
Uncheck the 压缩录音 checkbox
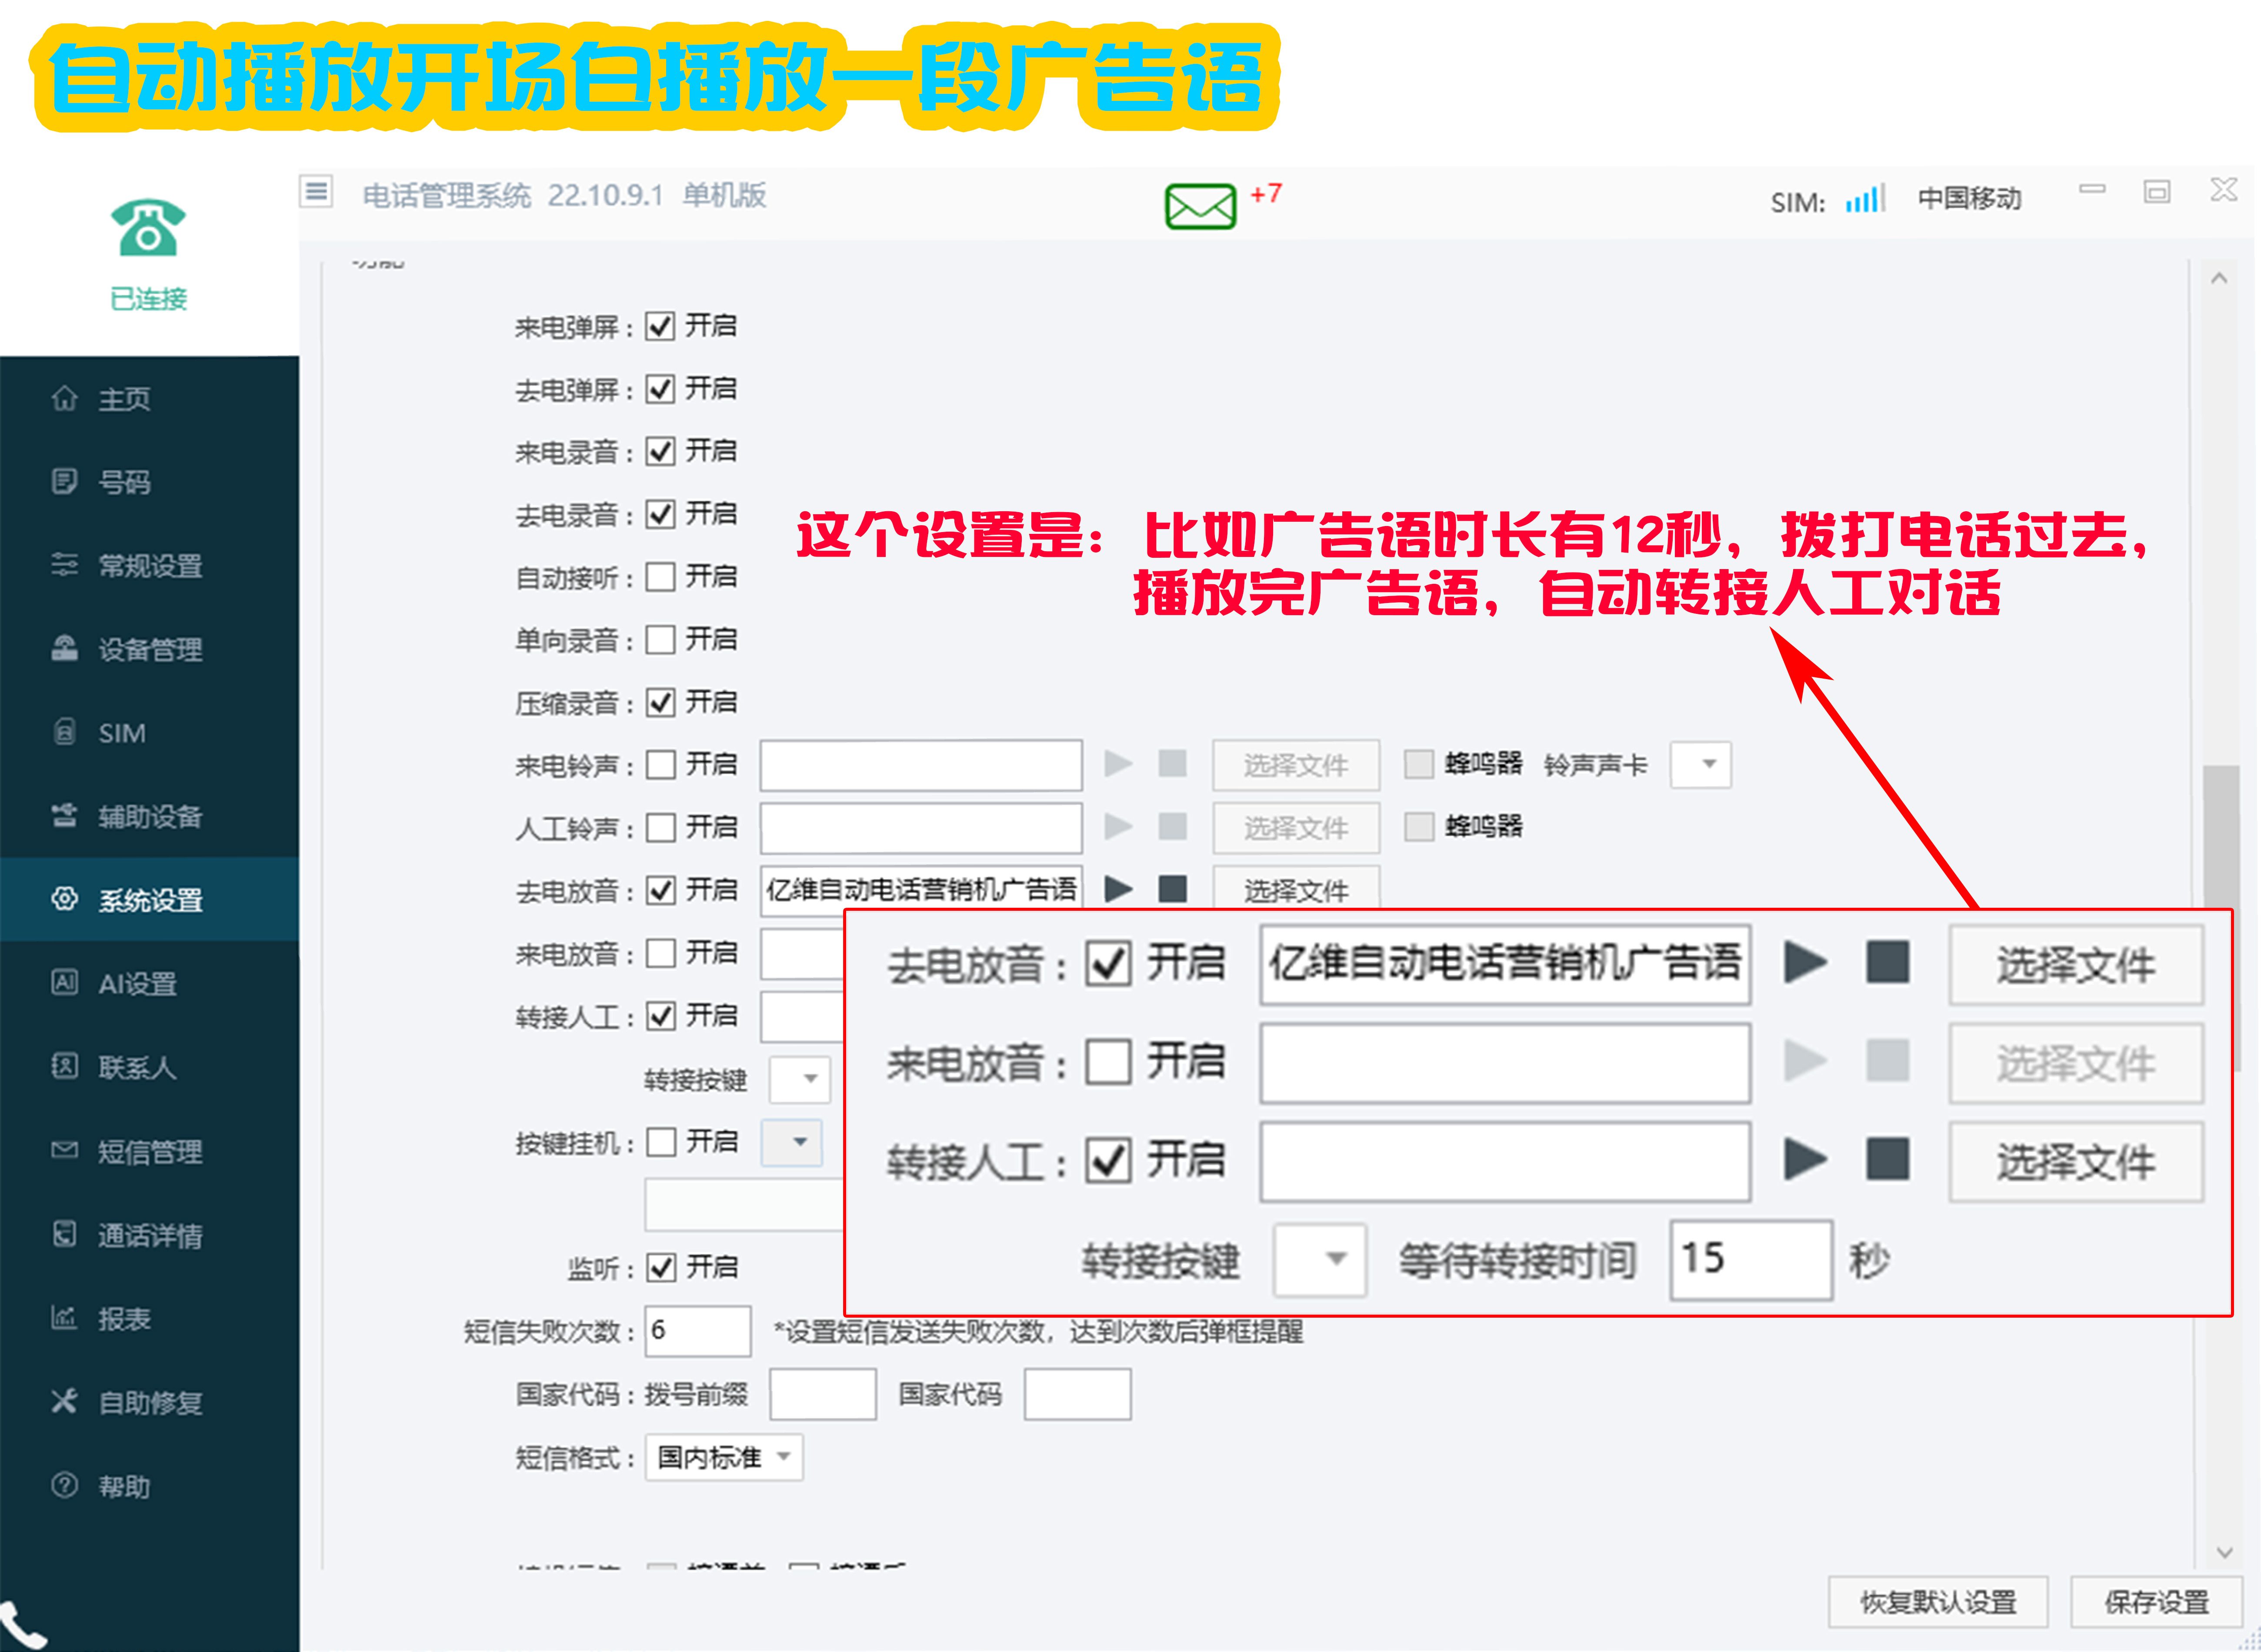[660, 702]
